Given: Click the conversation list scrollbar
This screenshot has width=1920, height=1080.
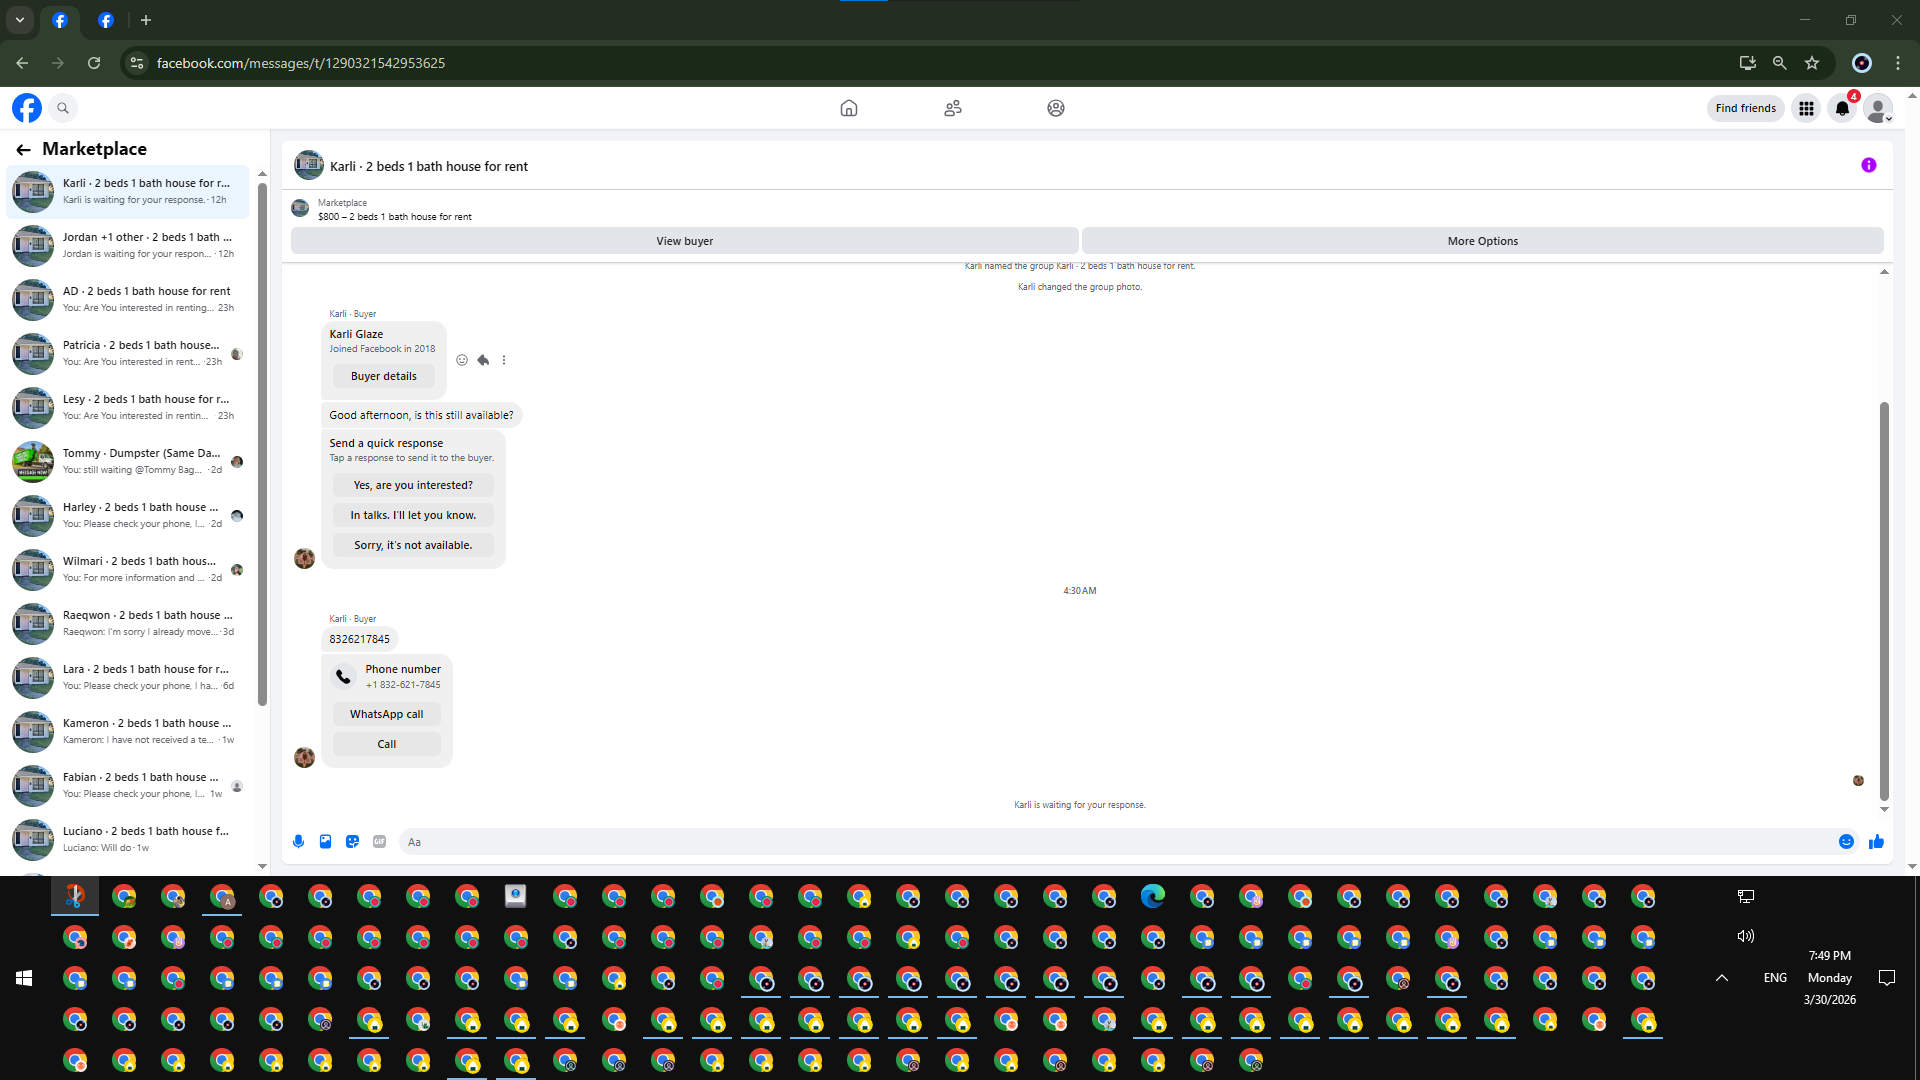Looking at the screenshot, I should tap(262, 440).
